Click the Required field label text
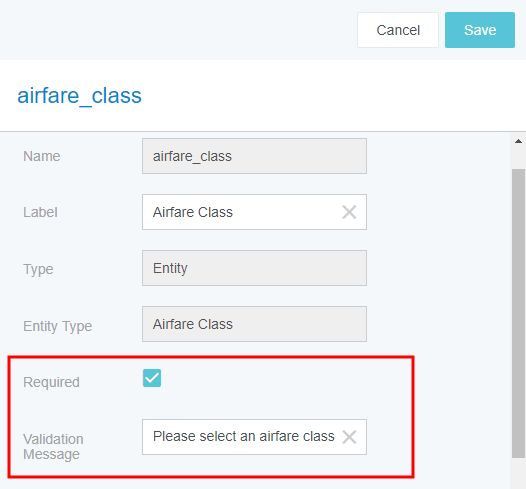The height and width of the screenshot is (489, 526). [x=51, y=382]
